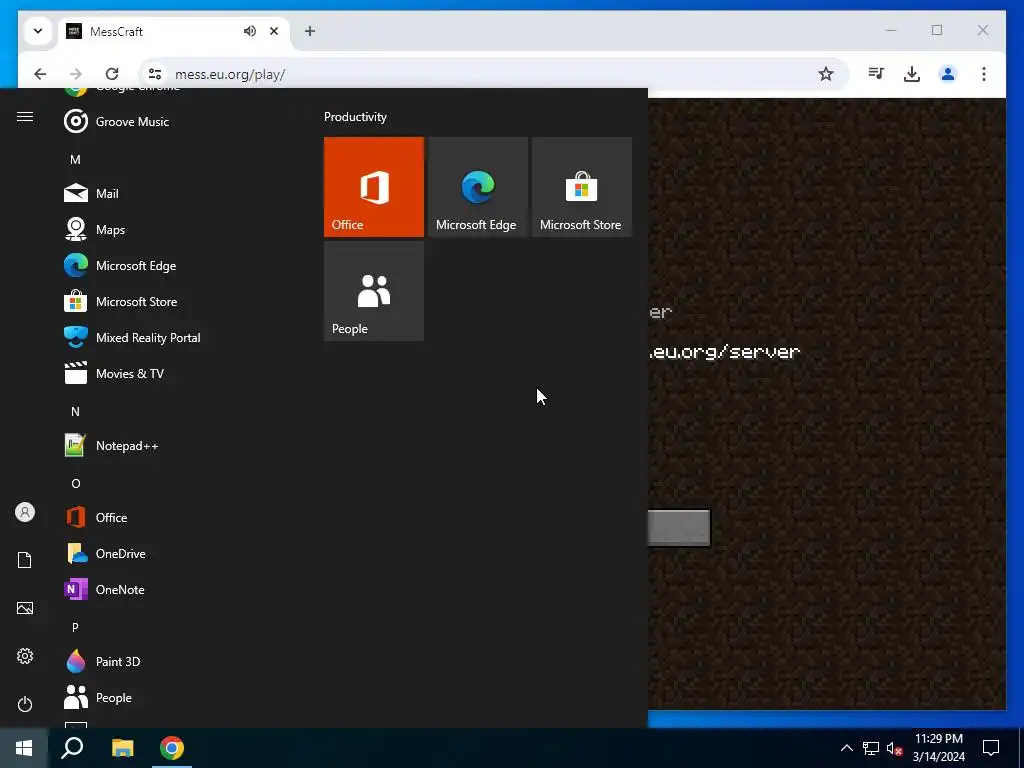
Task: Click the People tile under Productivity
Action: click(x=374, y=291)
